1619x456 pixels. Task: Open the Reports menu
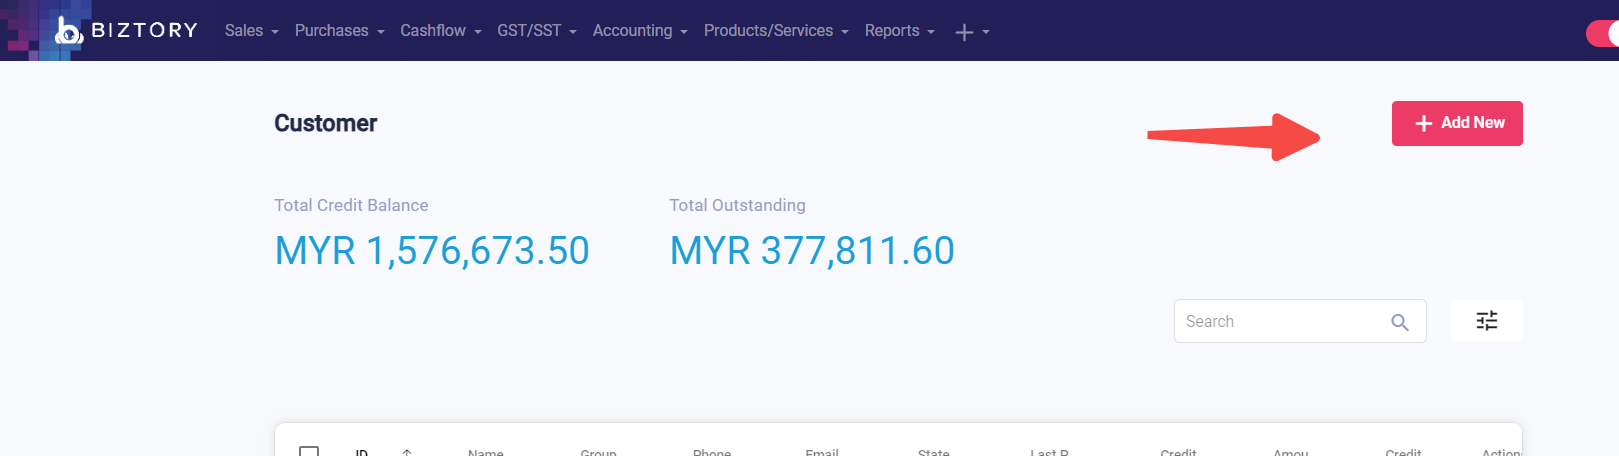tap(899, 31)
